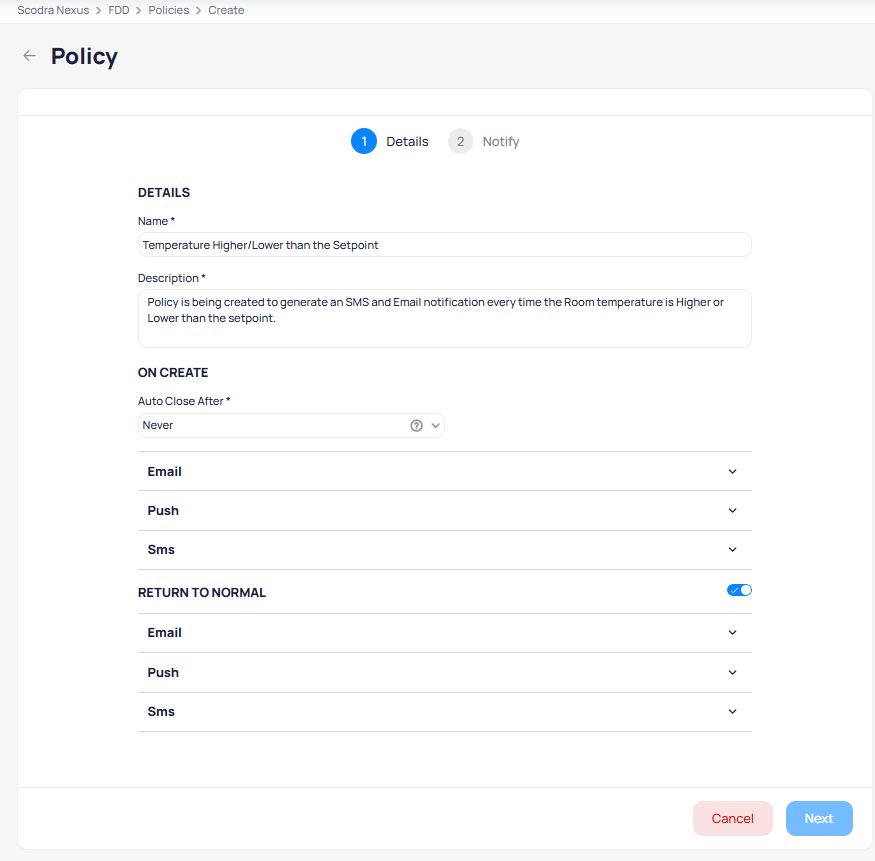Viewport: 875px width, 861px height.
Task: Switch to the Notify step label
Action: 501,142
